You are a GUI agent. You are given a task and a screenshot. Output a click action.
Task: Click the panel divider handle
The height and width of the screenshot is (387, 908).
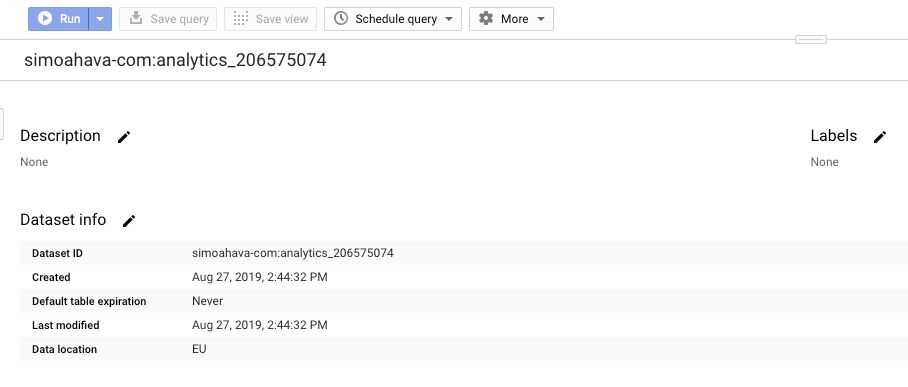811,39
